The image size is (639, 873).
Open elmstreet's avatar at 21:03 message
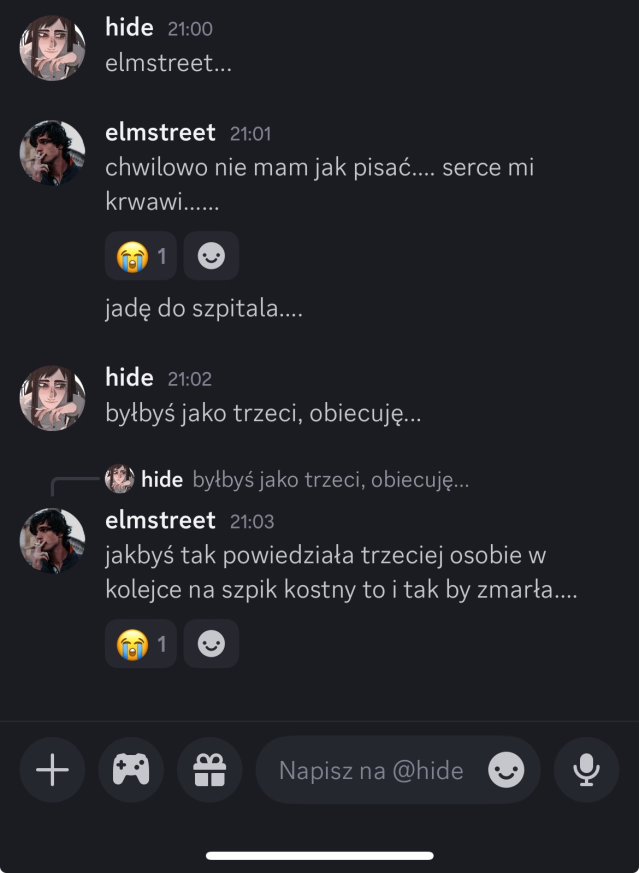pos(52,541)
